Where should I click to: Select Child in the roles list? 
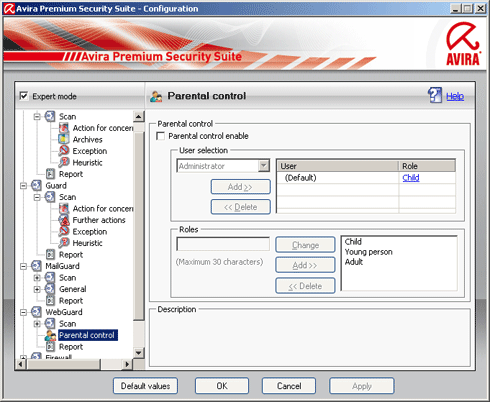point(353,241)
